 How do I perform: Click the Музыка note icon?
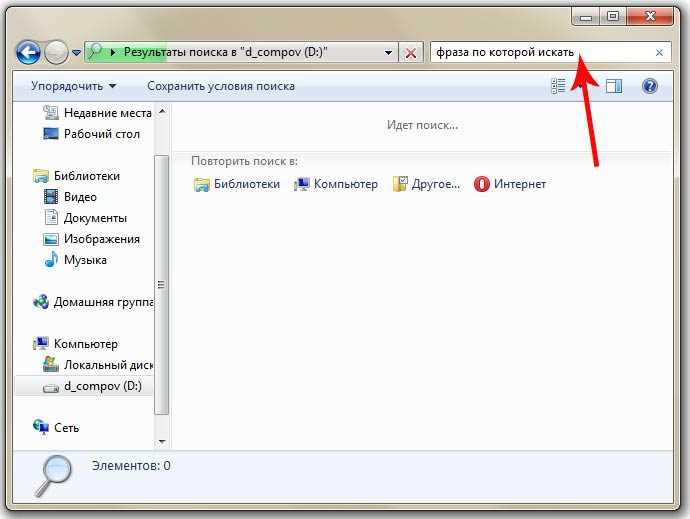[51, 259]
